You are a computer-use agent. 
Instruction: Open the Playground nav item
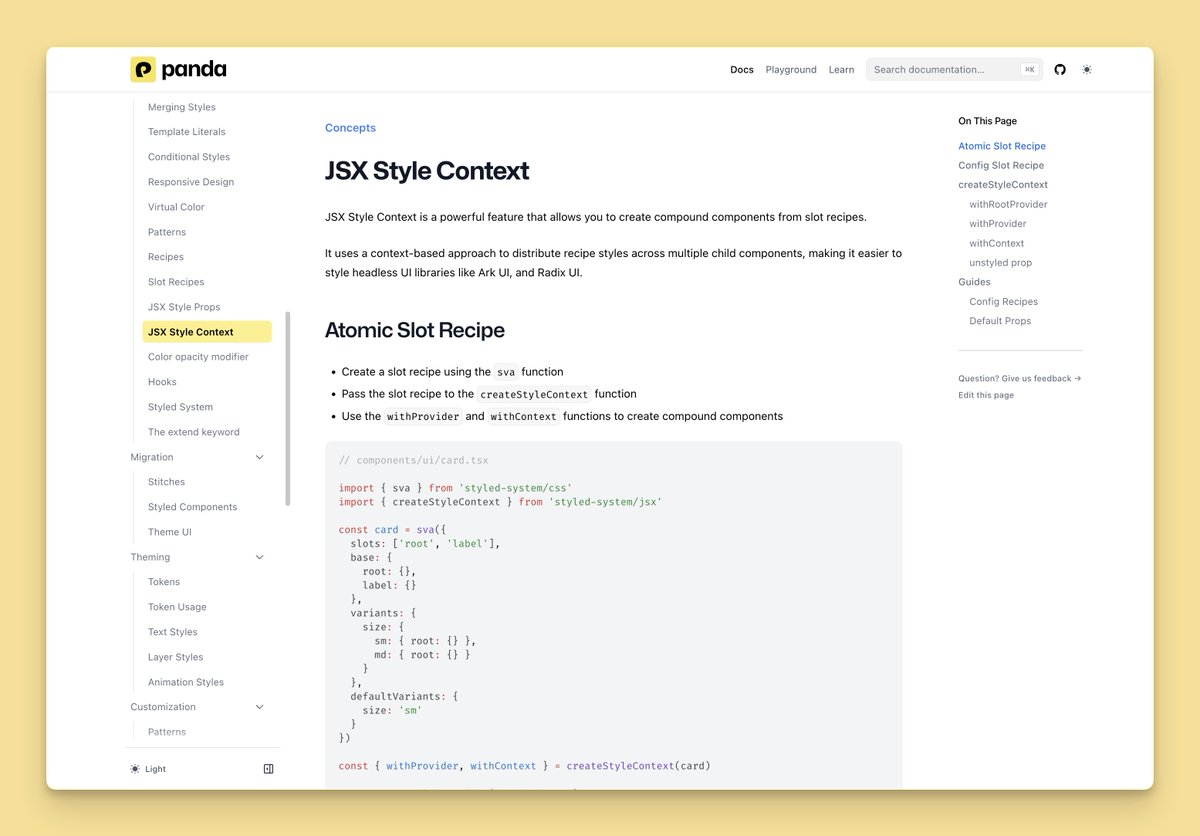coord(791,70)
